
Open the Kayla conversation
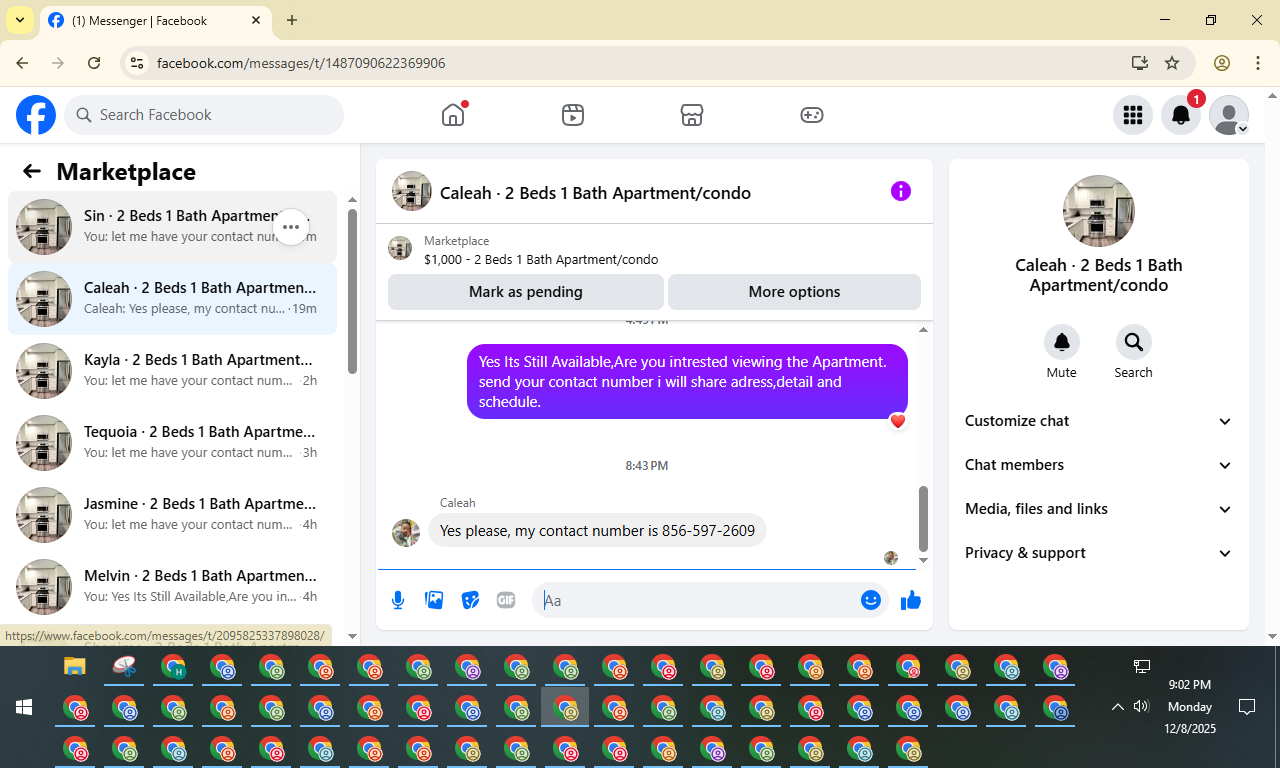[172, 371]
